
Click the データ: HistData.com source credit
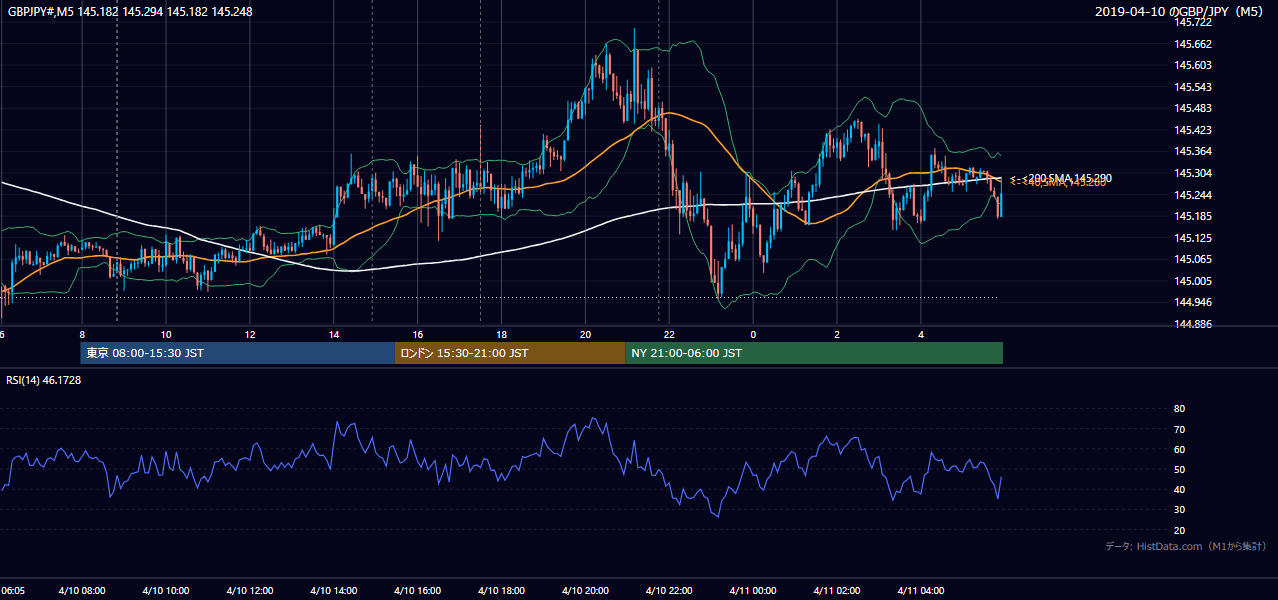pos(1186,546)
